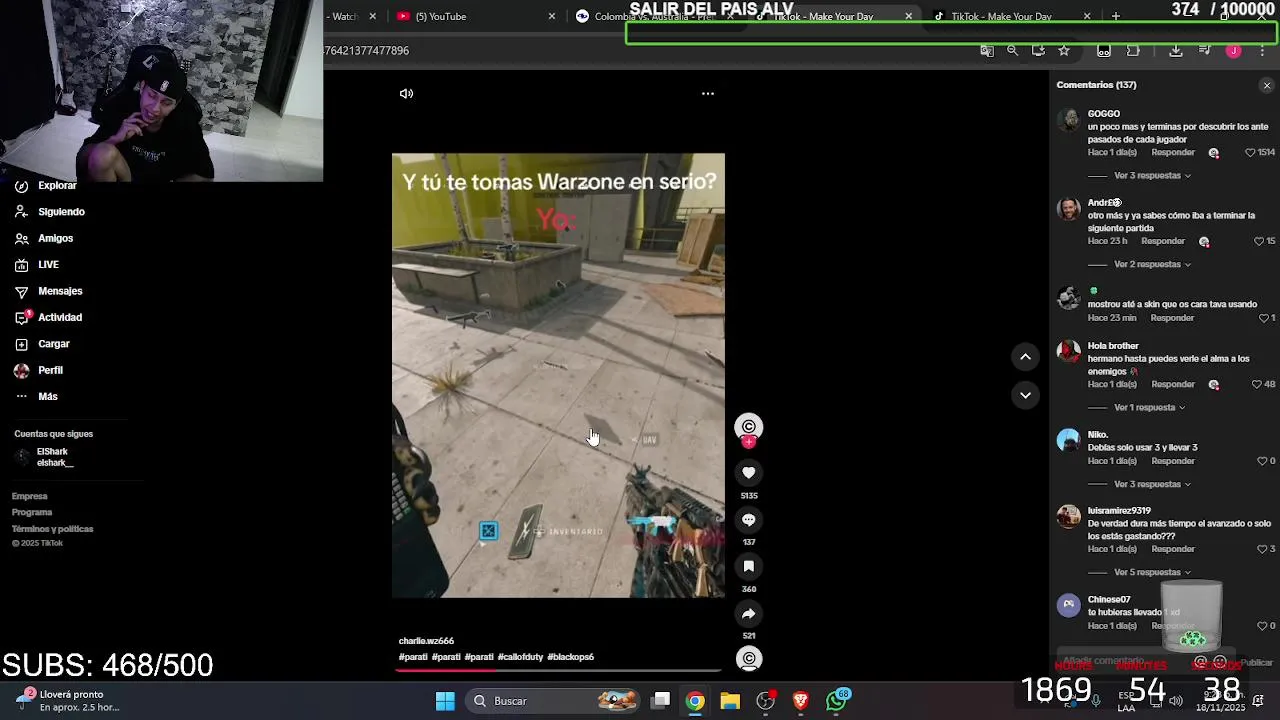Go to previous video with up arrow

coord(1025,356)
